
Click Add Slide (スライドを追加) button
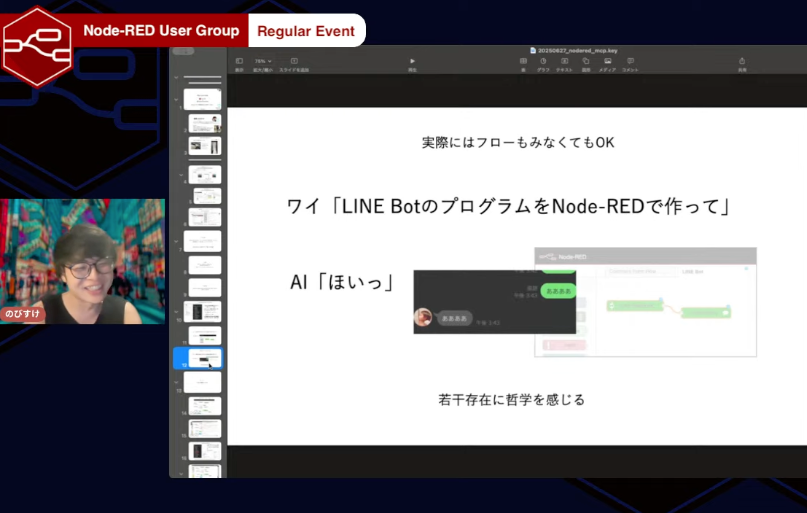click(294, 64)
